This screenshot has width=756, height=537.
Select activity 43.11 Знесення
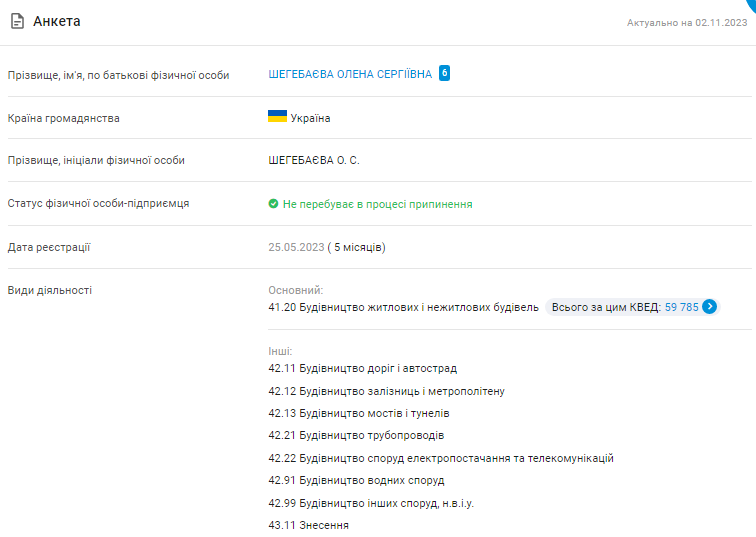pos(308,525)
